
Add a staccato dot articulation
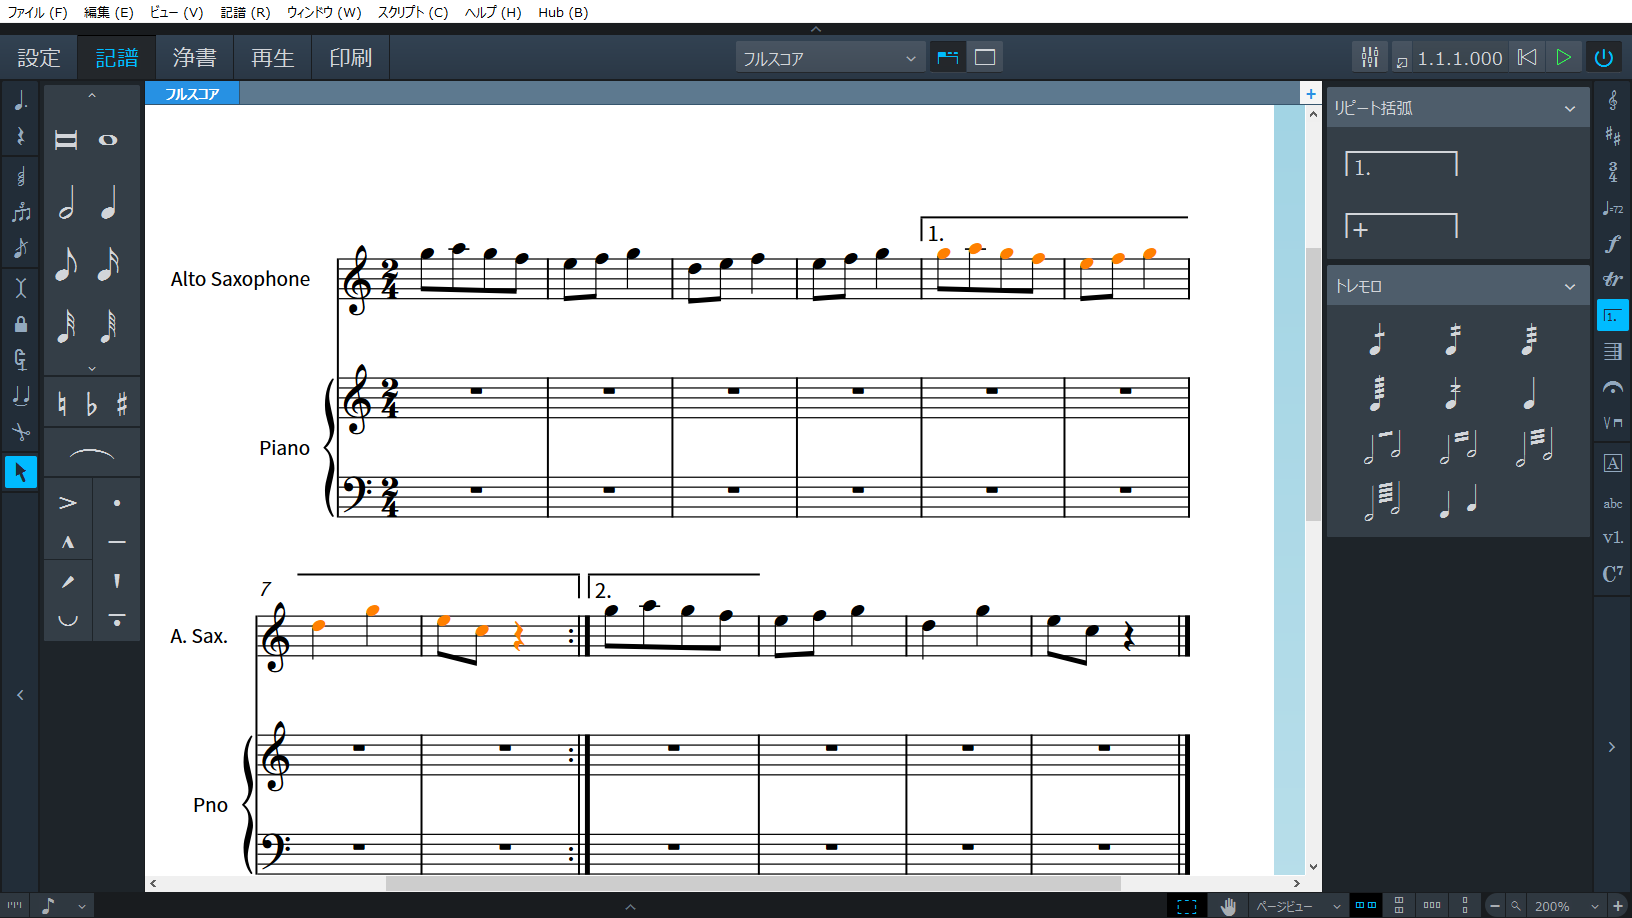pyautogui.click(x=117, y=503)
